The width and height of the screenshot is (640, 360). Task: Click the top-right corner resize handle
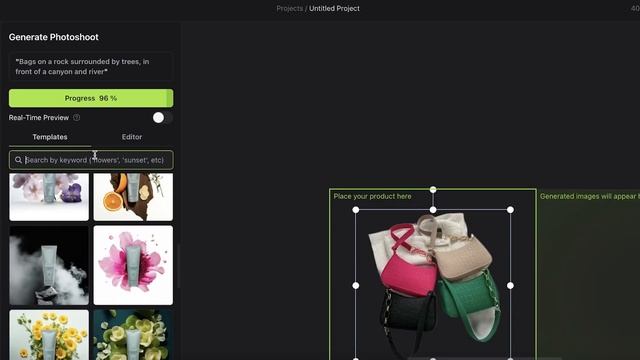point(510,210)
